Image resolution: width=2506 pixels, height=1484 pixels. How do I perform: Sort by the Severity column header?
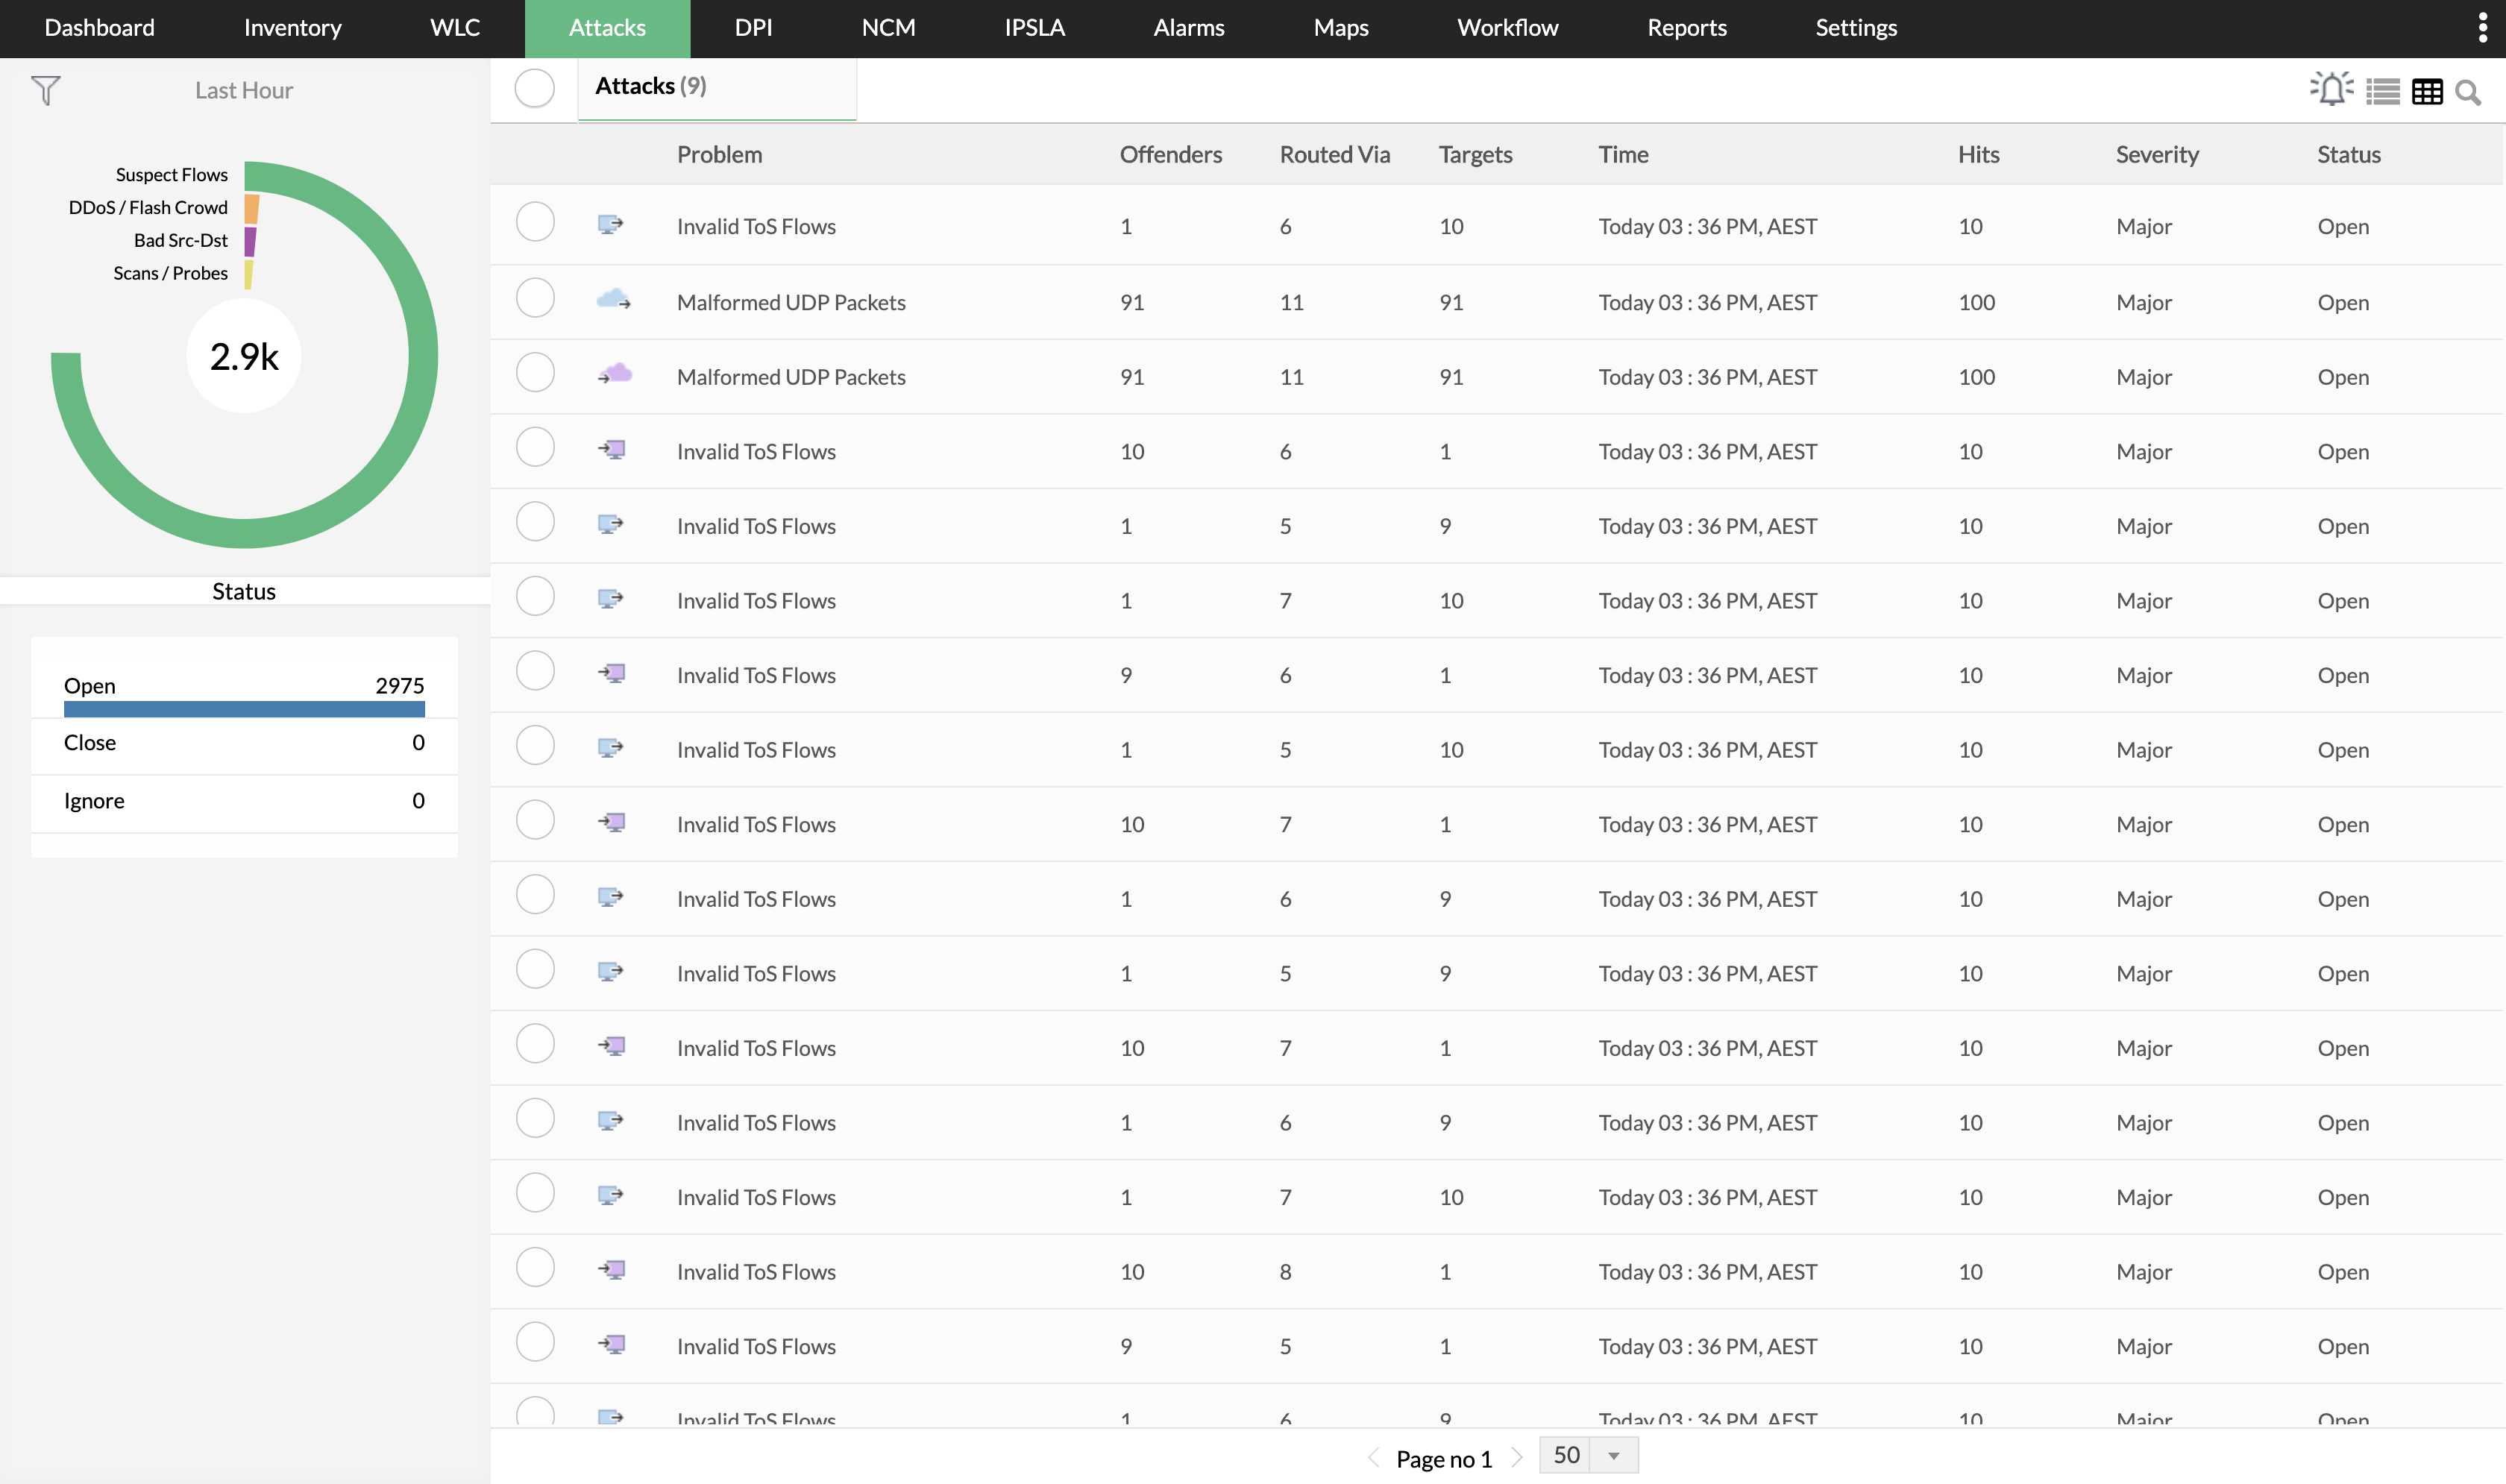pos(2156,154)
